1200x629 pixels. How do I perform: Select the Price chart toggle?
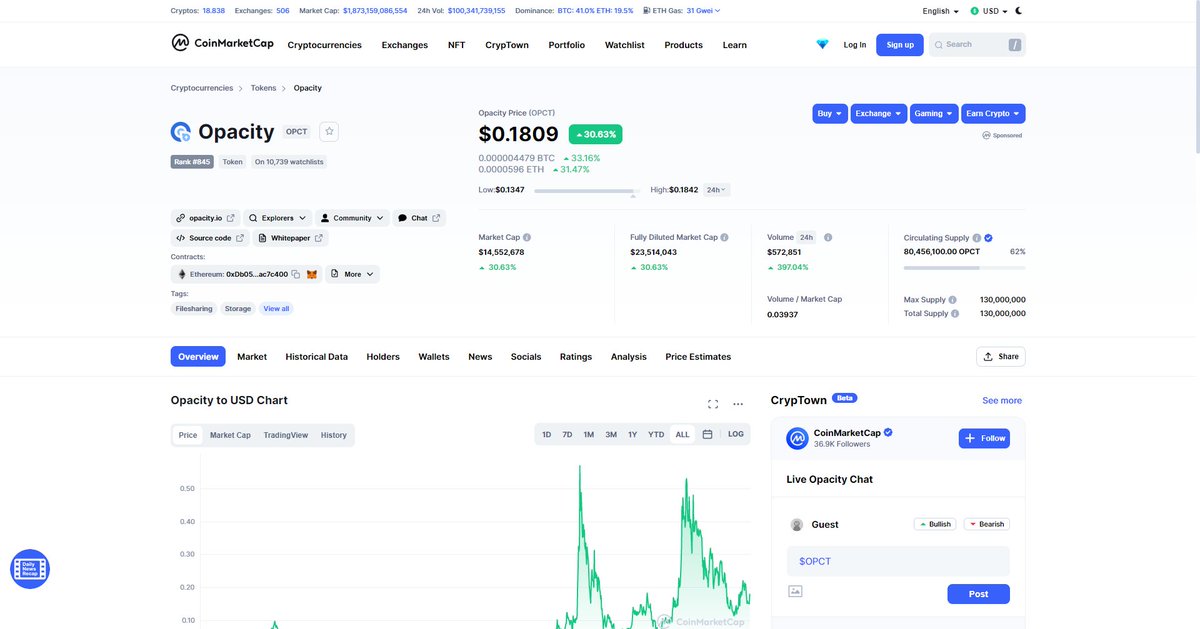(x=188, y=435)
